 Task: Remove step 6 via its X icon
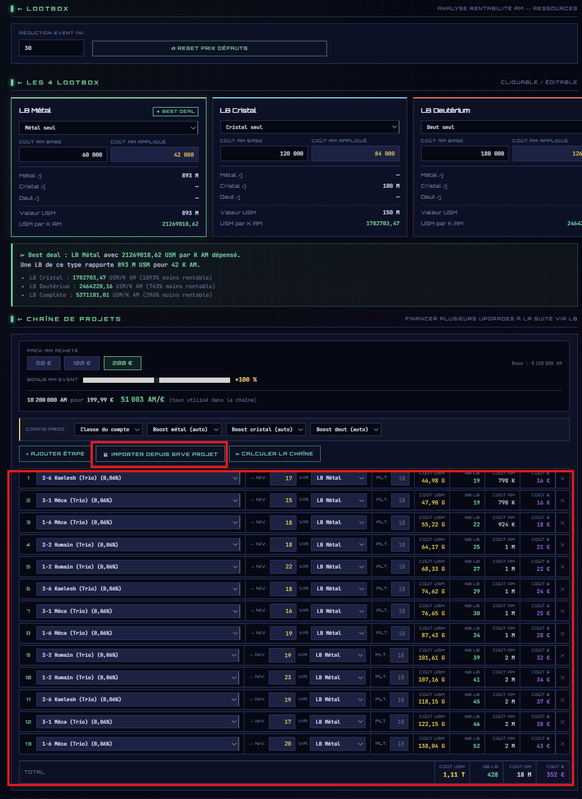click(562, 589)
